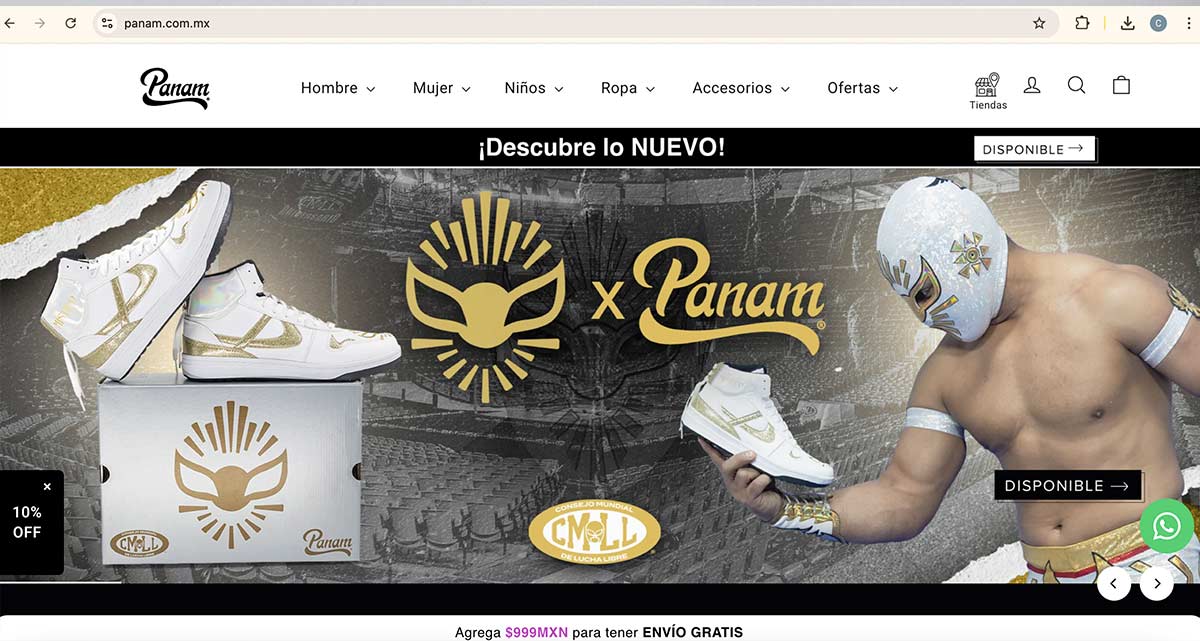Image resolution: width=1200 pixels, height=641 pixels.
Task: Bookmark this page with the star icon
Action: 1039,23
